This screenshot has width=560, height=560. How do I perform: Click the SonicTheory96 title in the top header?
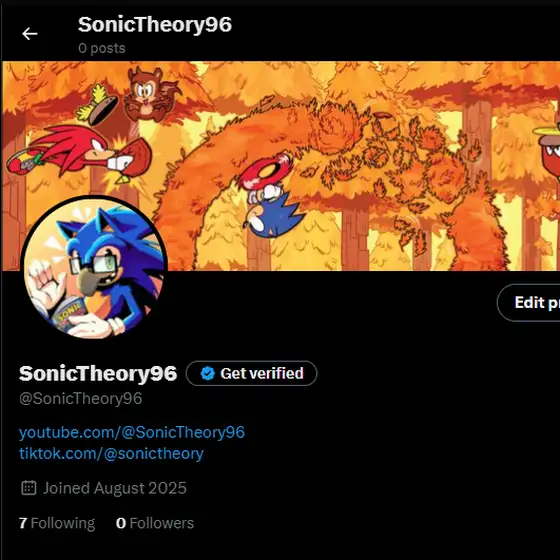155,25
